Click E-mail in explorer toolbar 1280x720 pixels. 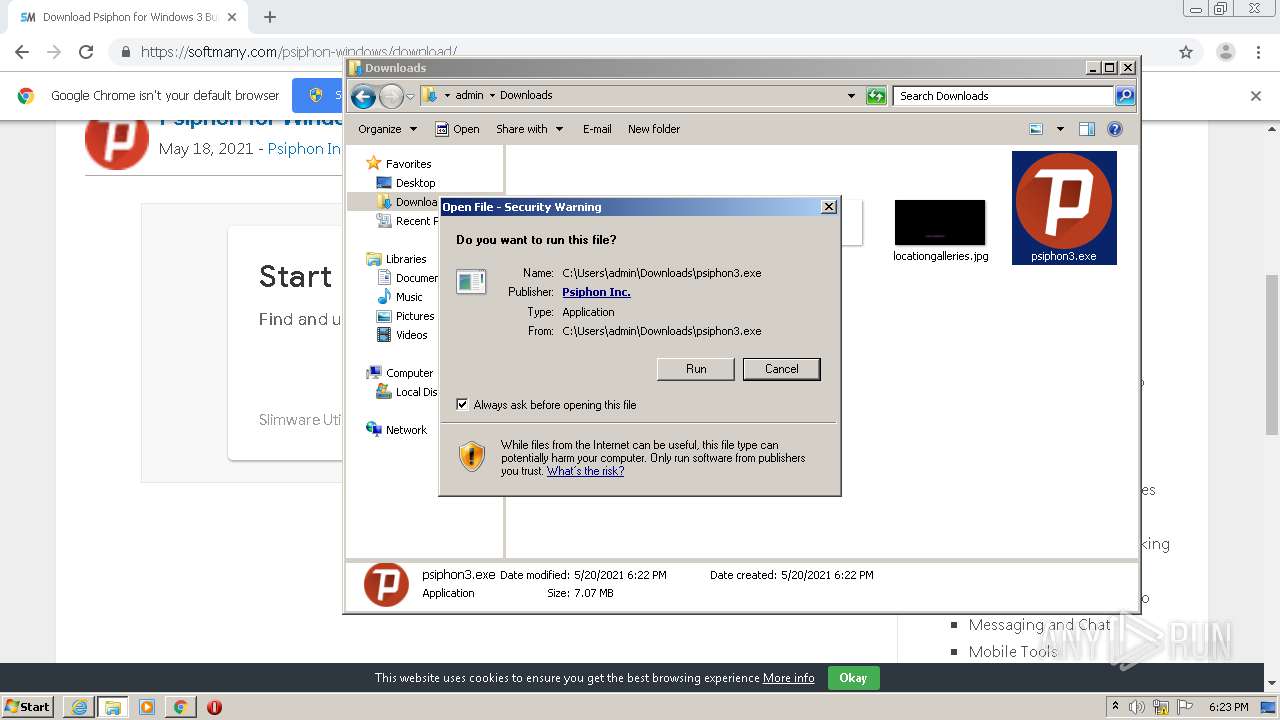(597, 129)
